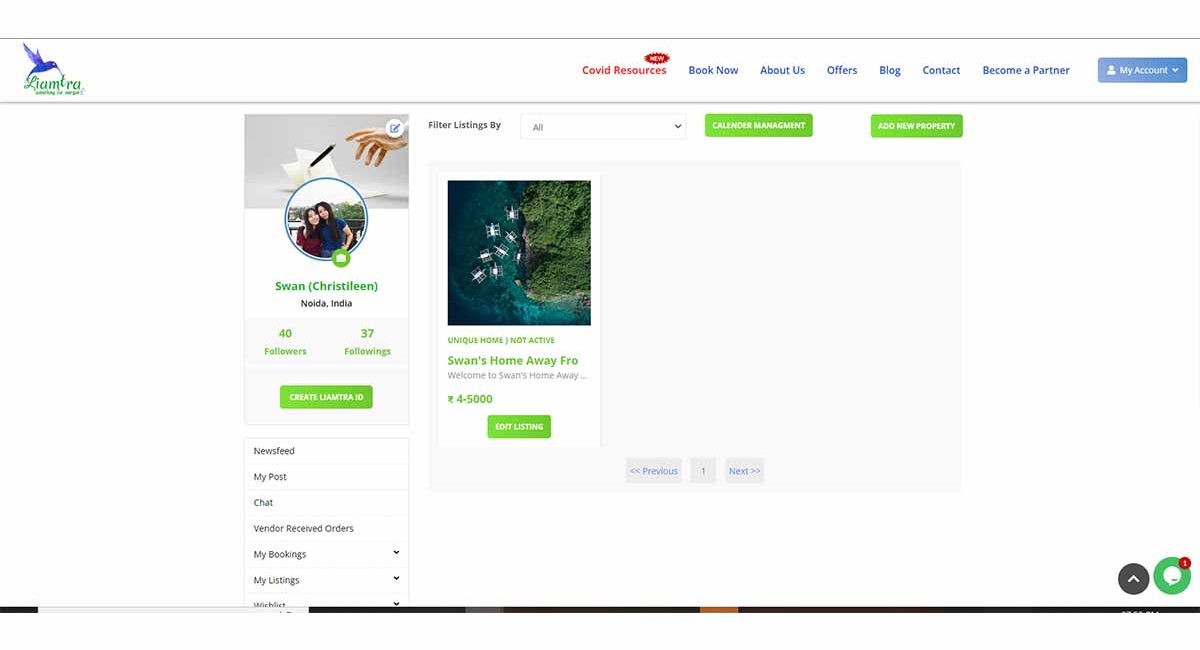Viewport: 1200px width, 650px height.
Task: Open Covid Resources in navigation
Action: click(x=624, y=70)
